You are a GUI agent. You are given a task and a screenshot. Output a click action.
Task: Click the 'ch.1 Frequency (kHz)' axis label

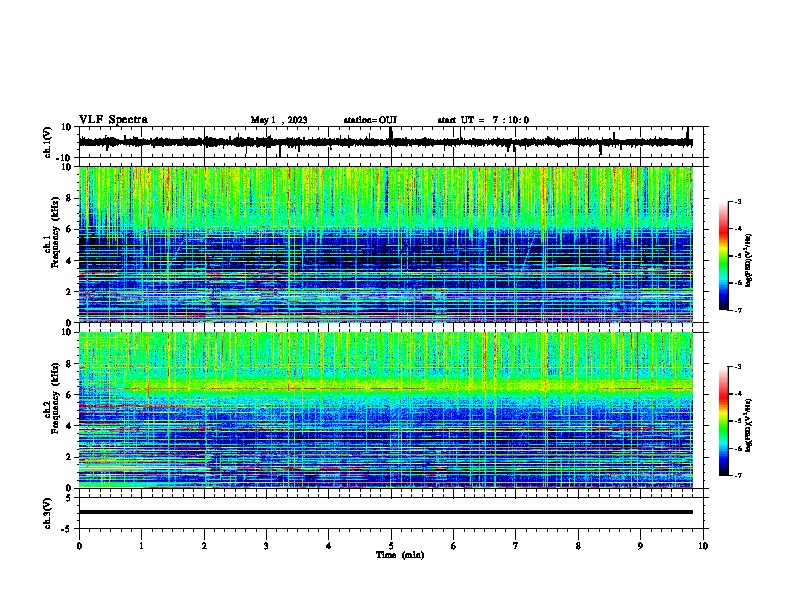(x=52, y=233)
